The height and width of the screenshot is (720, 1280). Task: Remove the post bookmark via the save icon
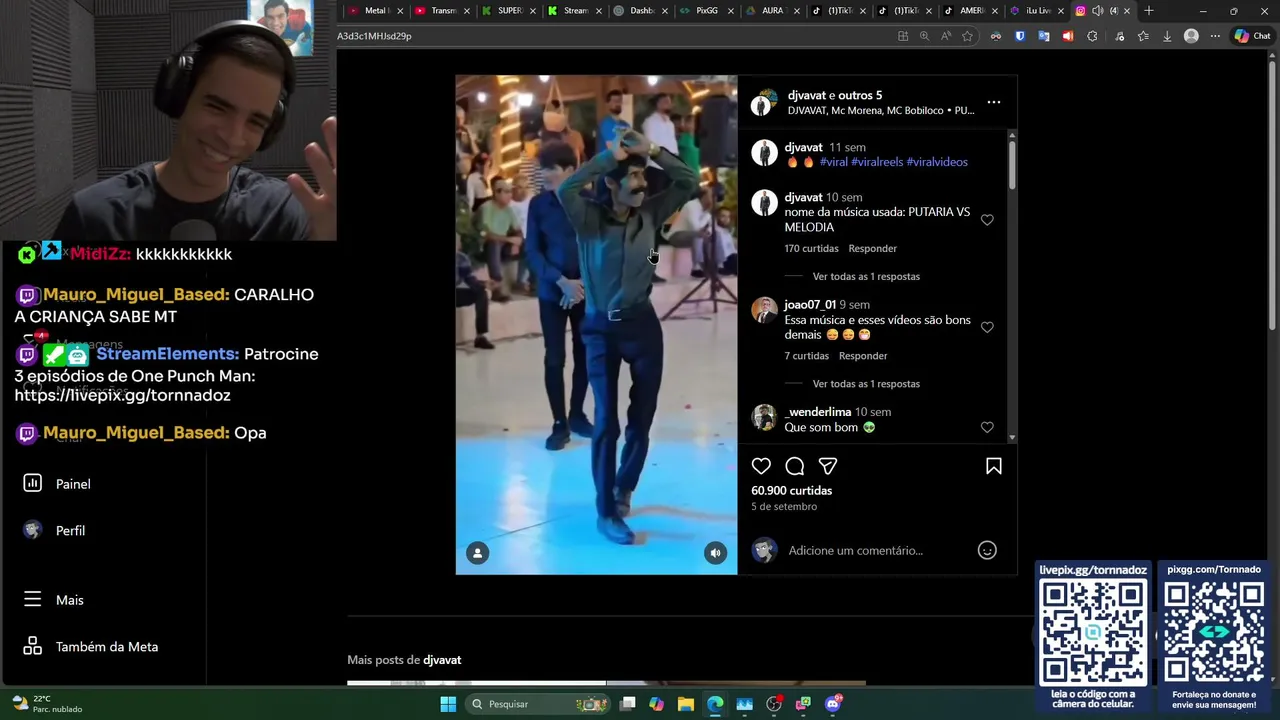[994, 466]
